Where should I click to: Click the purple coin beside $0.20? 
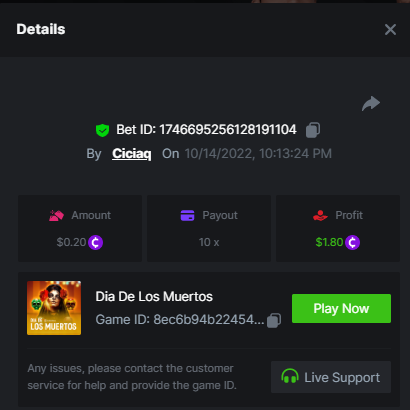coord(95,242)
